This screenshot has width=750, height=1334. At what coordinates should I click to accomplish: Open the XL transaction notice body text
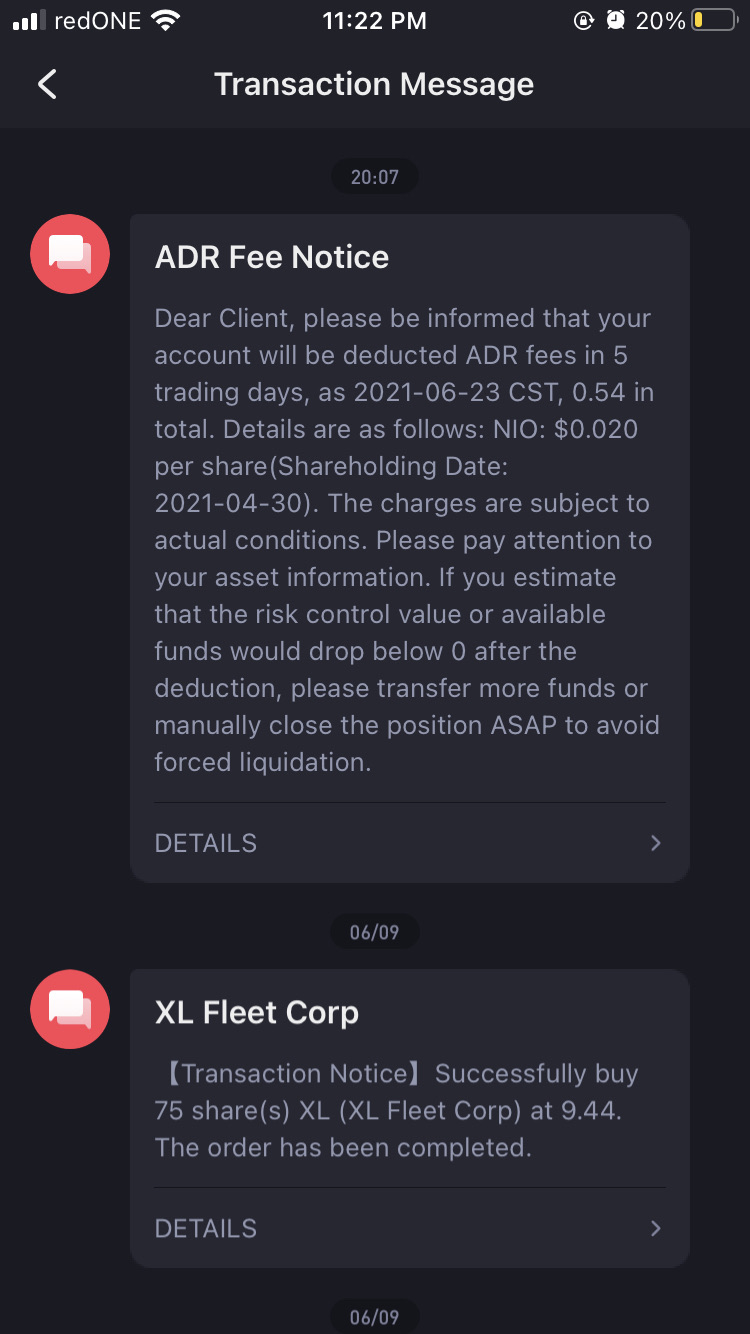[397, 1110]
